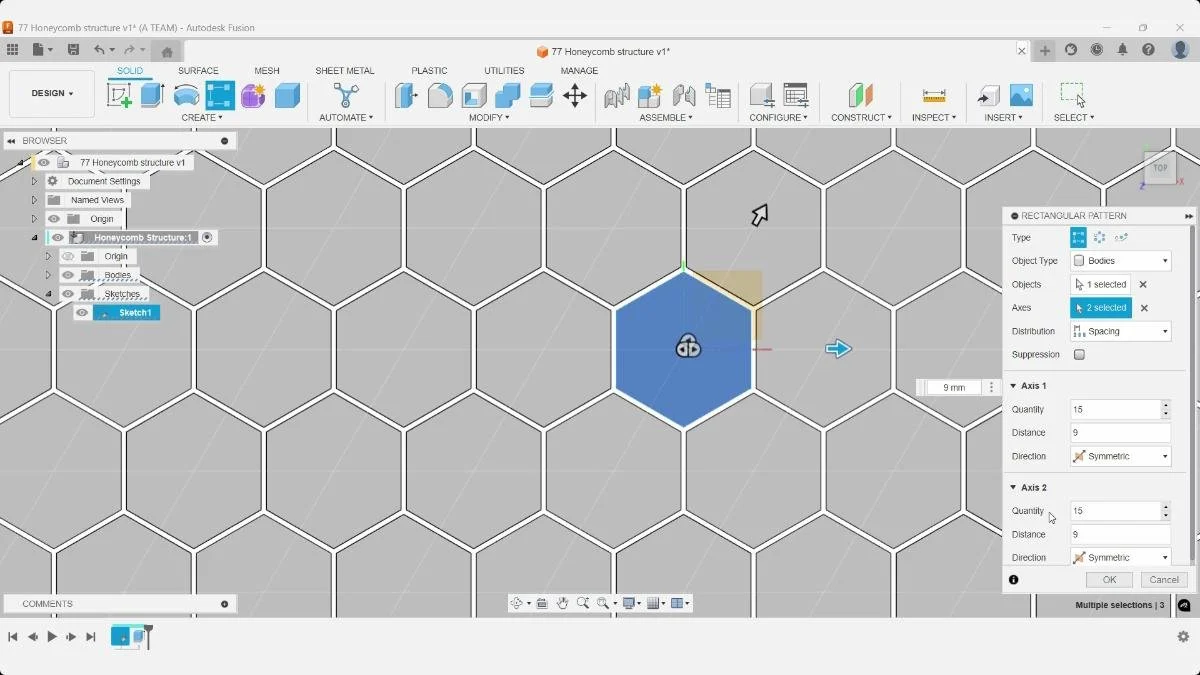Open the Data Panel grid icon

(12, 50)
